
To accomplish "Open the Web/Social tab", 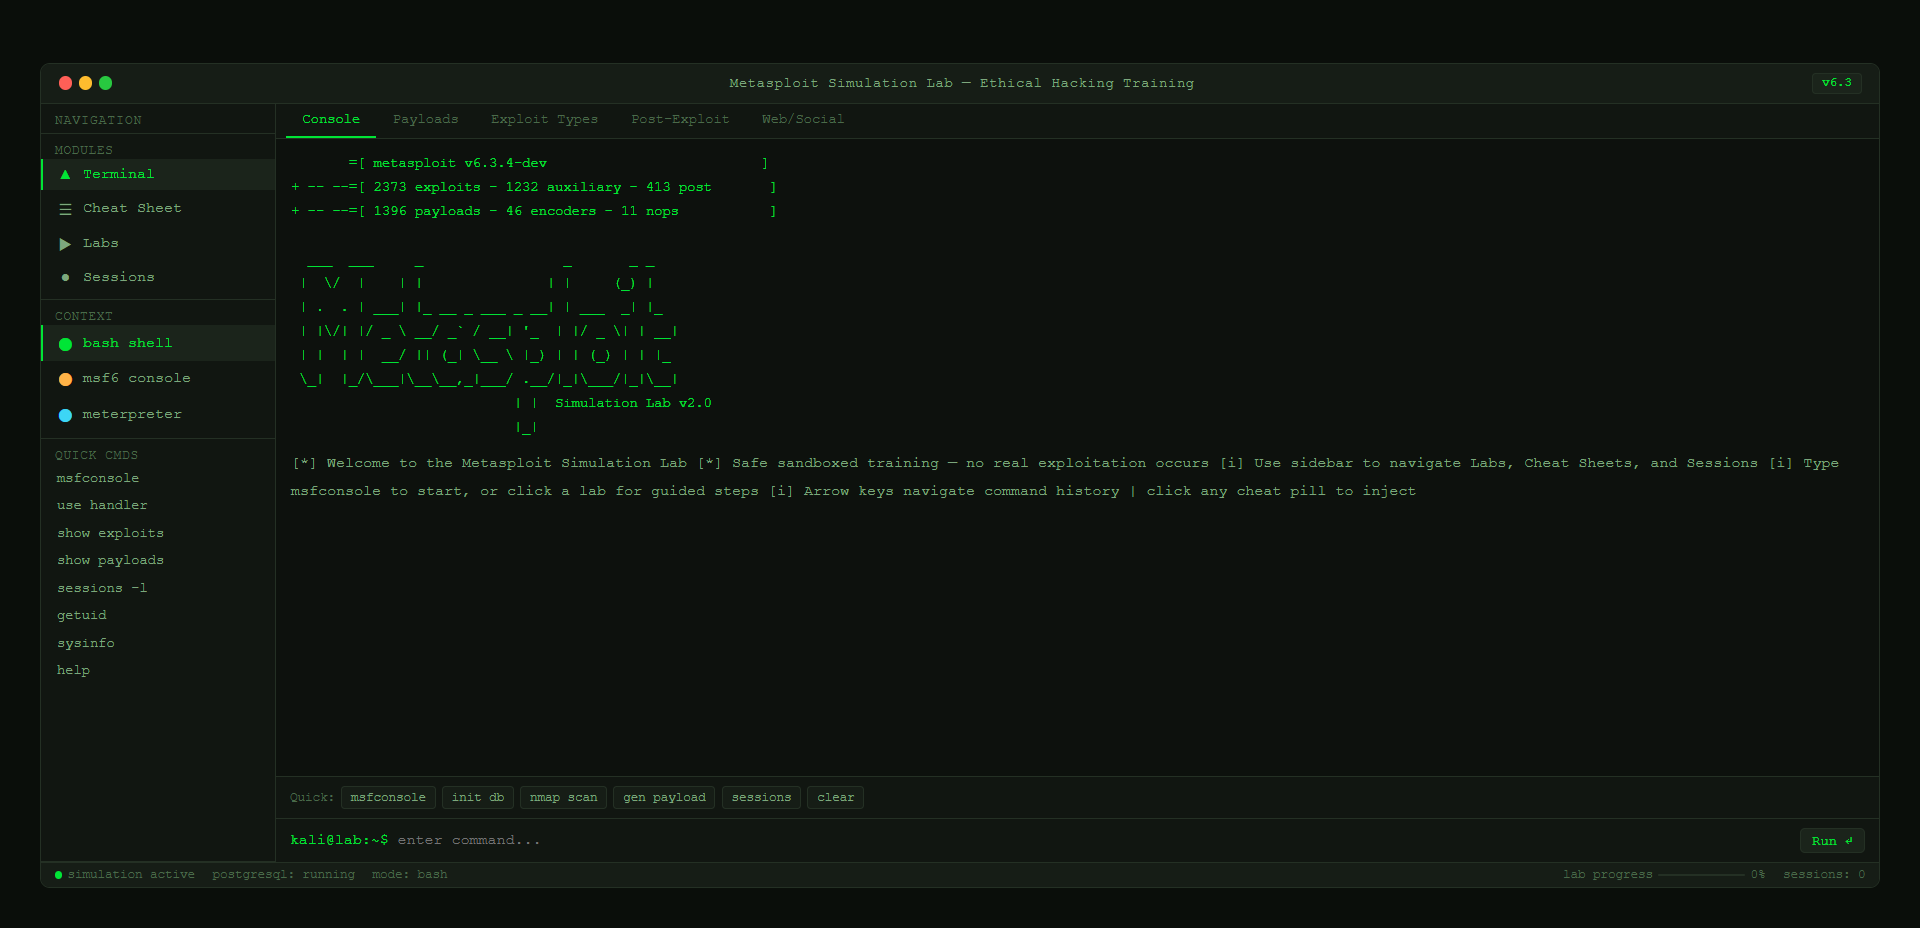I will (x=802, y=119).
